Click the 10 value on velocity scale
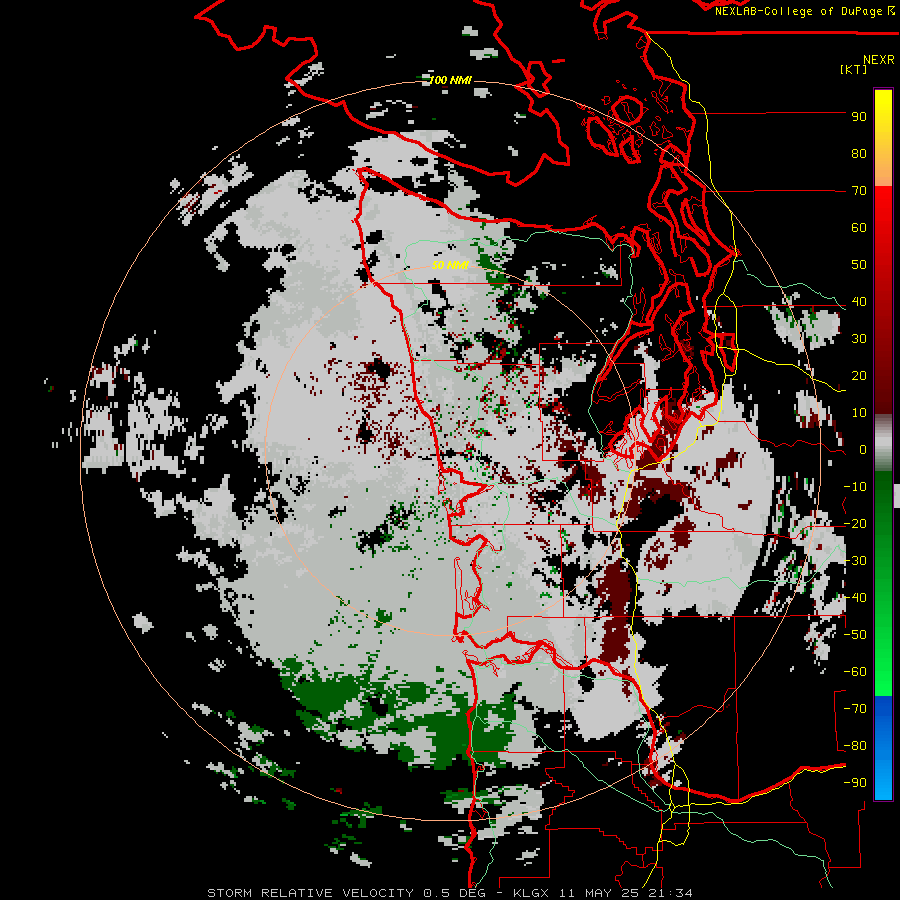This screenshot has width=900, height=900. click(x=859, y=413)
